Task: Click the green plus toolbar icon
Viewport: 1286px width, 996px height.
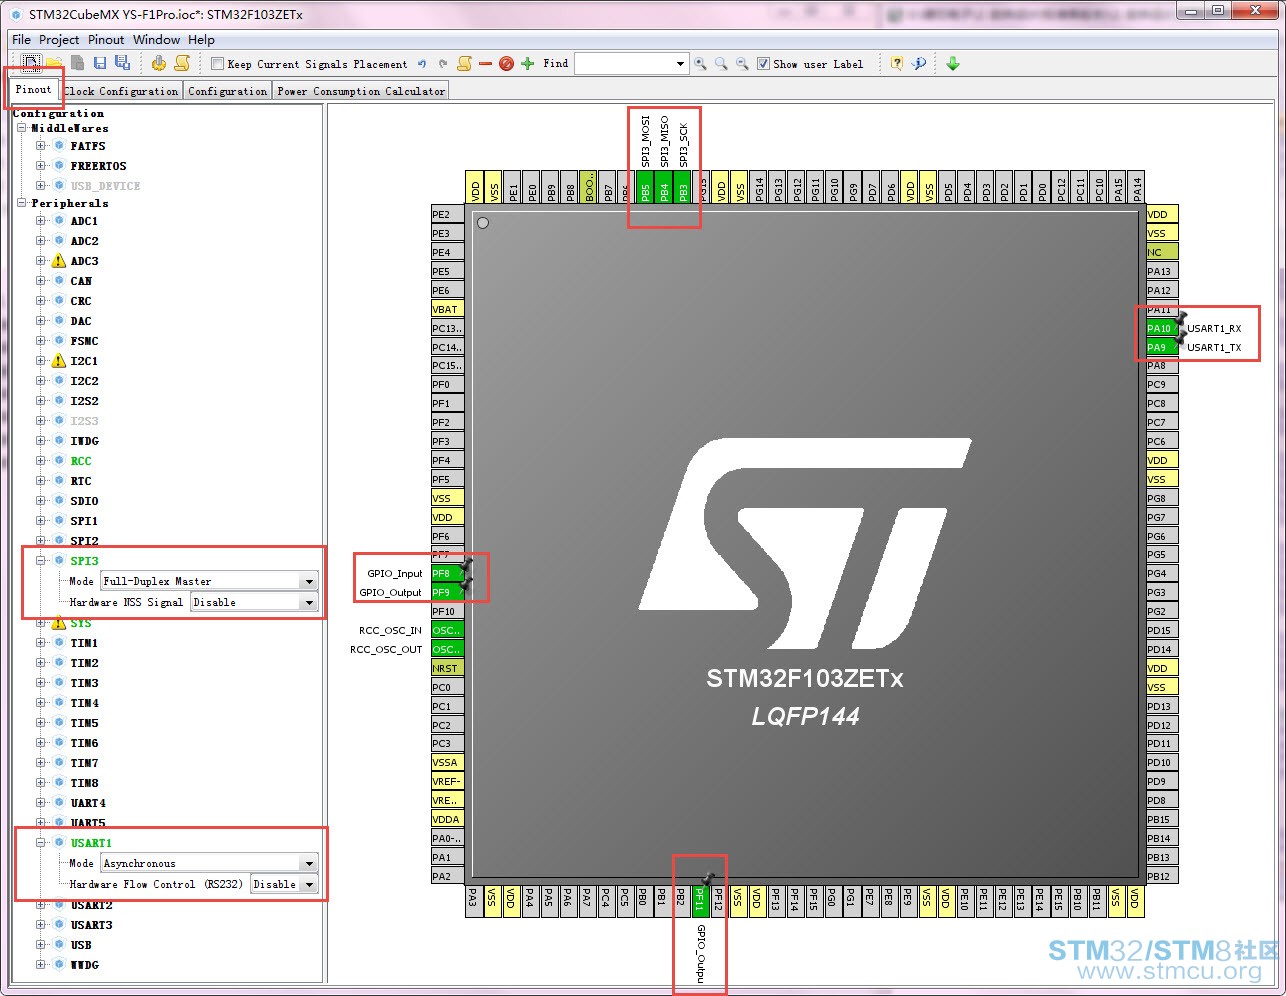Action: point(528,63)
